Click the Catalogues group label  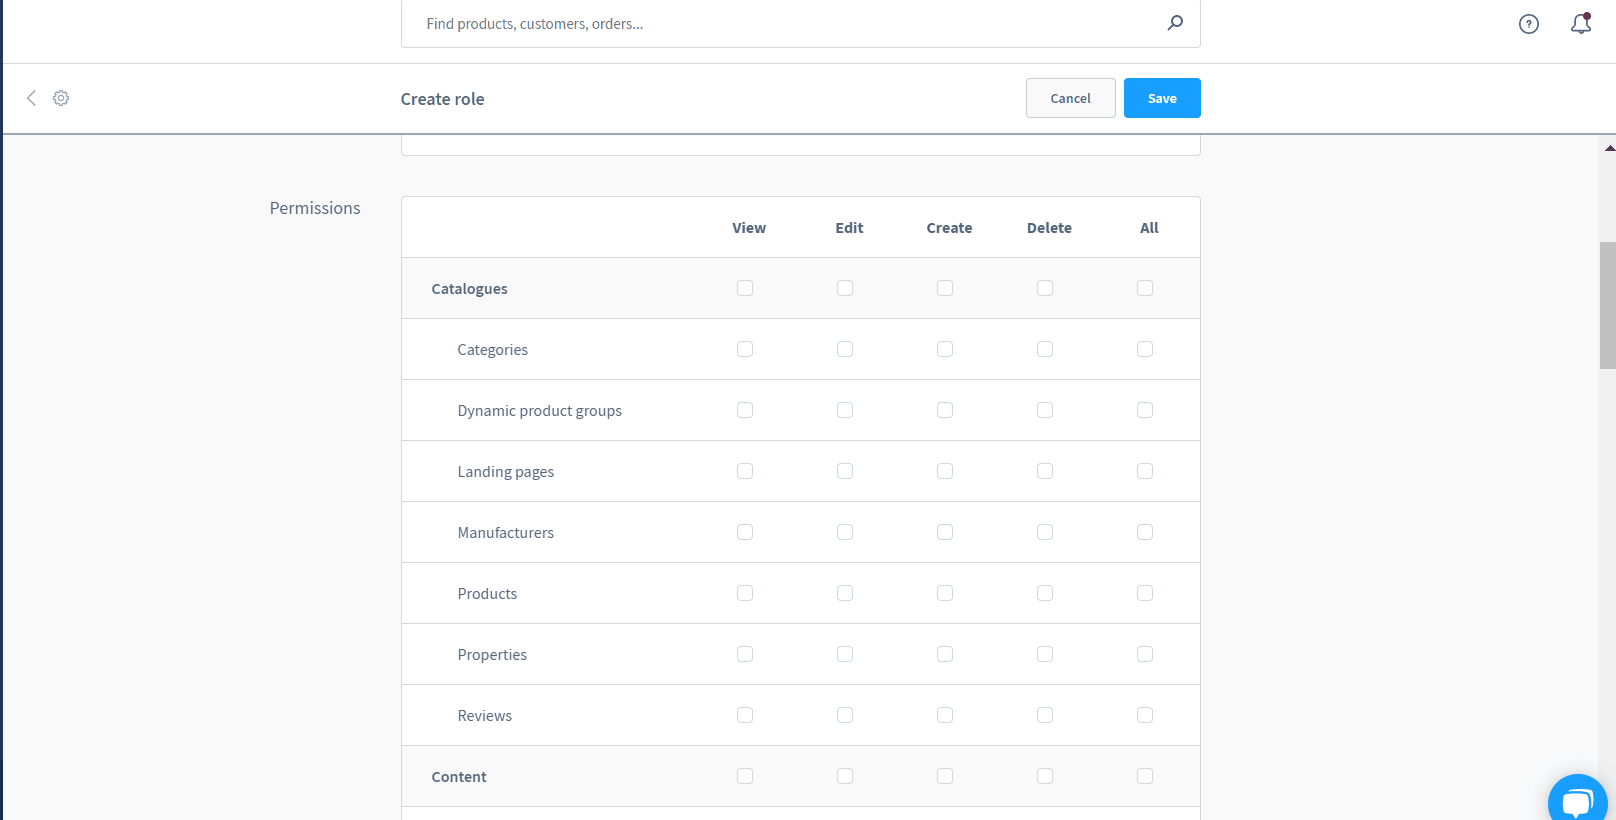coord(469,289)
